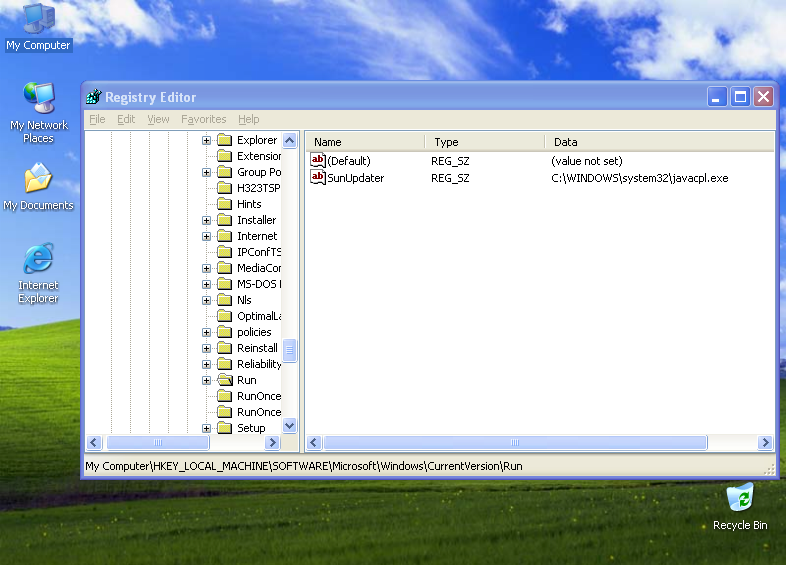Expand the Internet key
The height and width of the screenshot is (565, 786).
coord(206,236)
